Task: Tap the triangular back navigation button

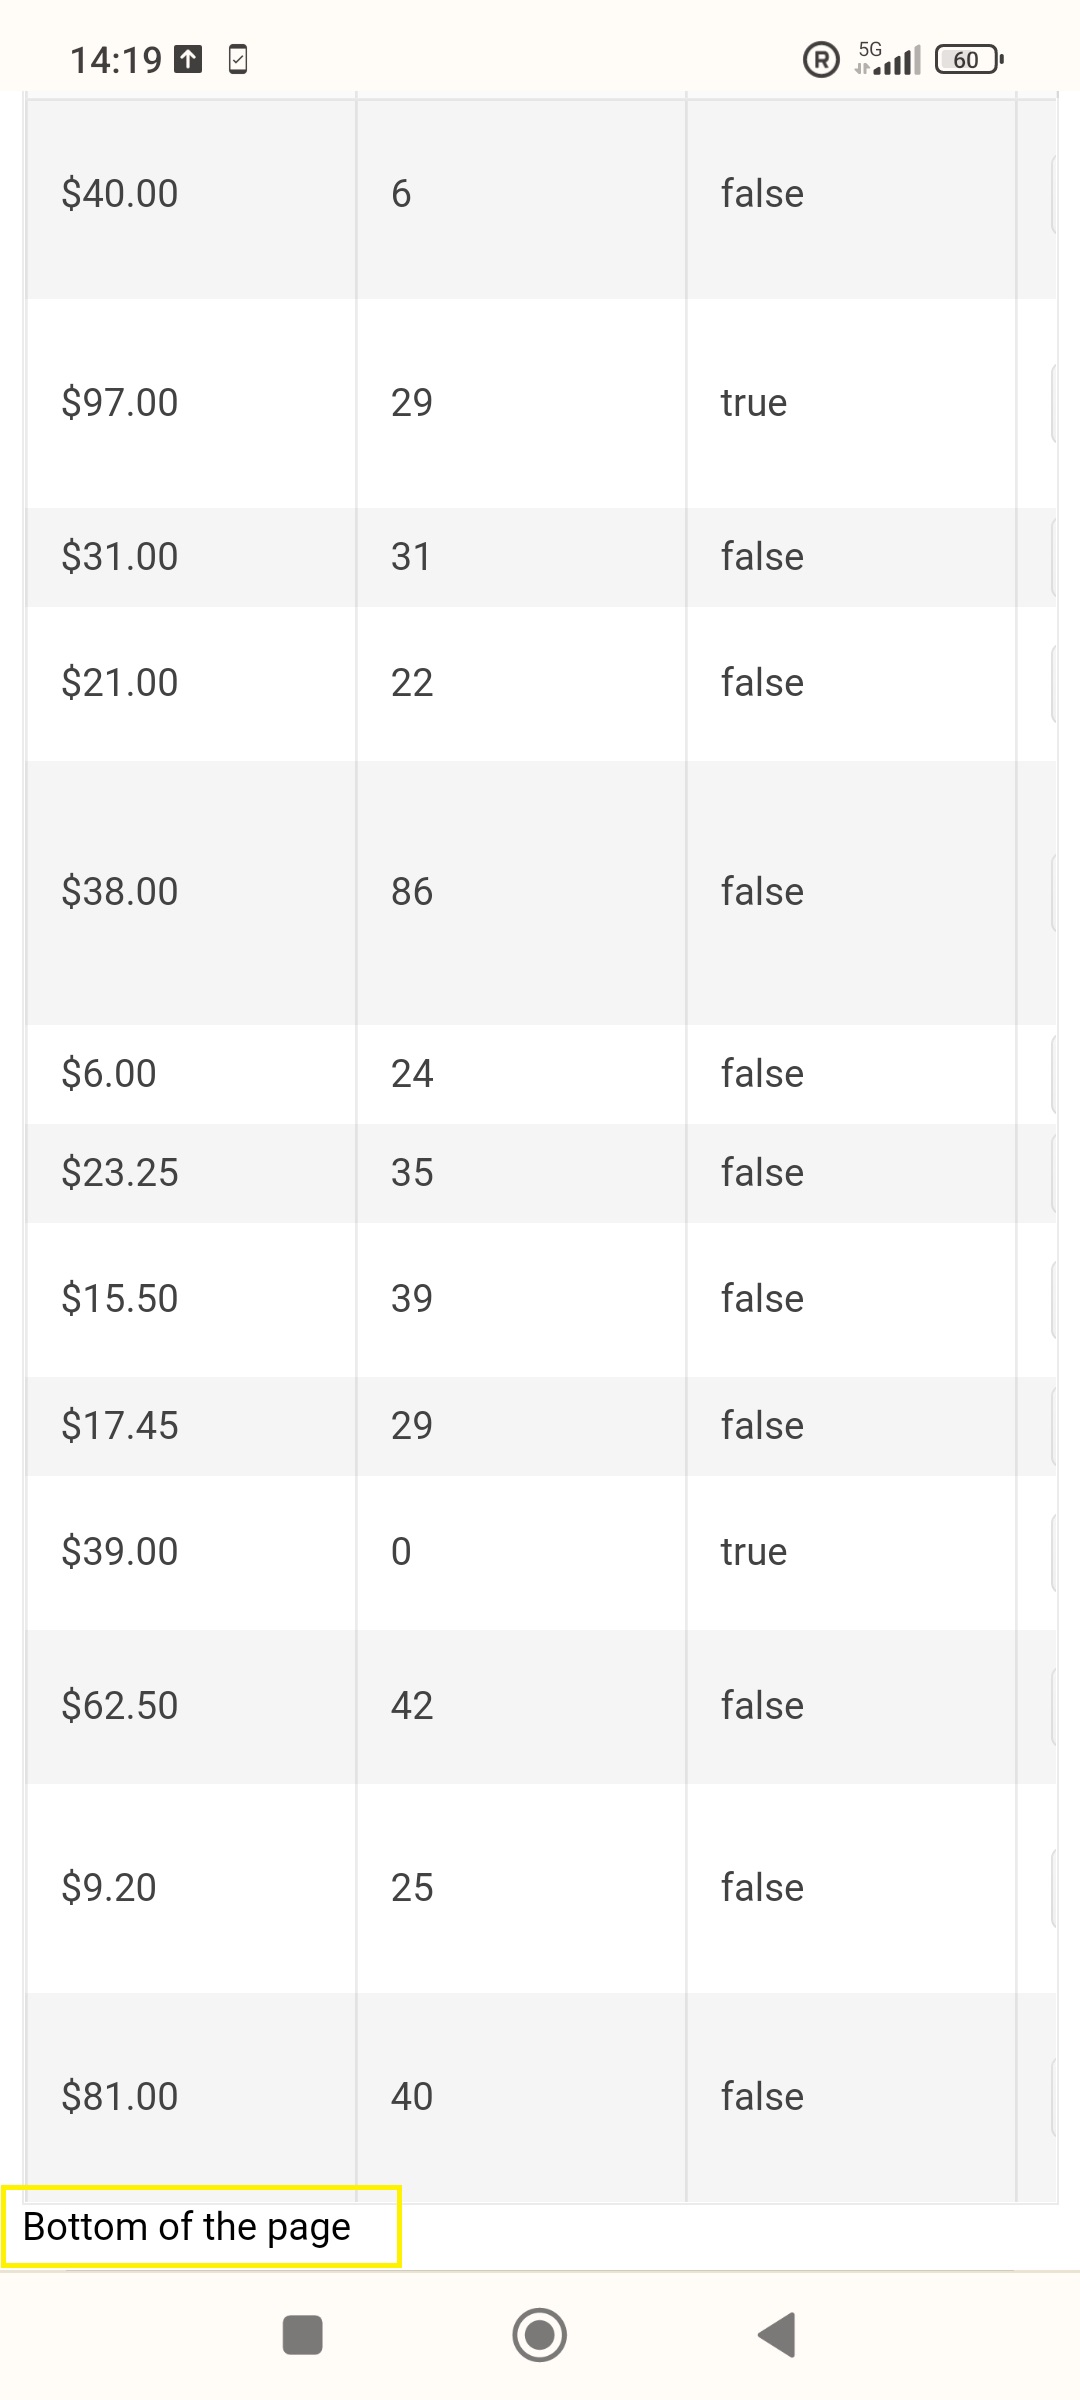Action: coord(778,2335)
